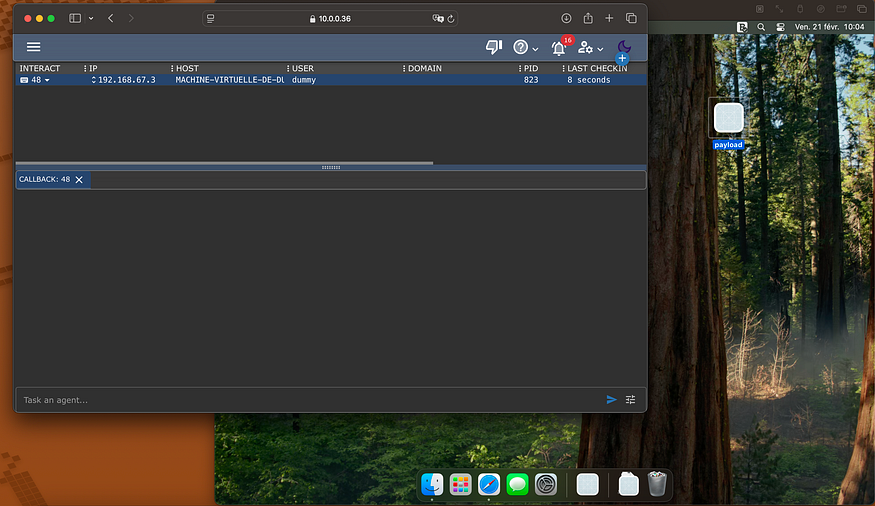The width and height of the screenshot is (875, 506).
Task: Click the Task an agent input field
Action: [300, 400]
